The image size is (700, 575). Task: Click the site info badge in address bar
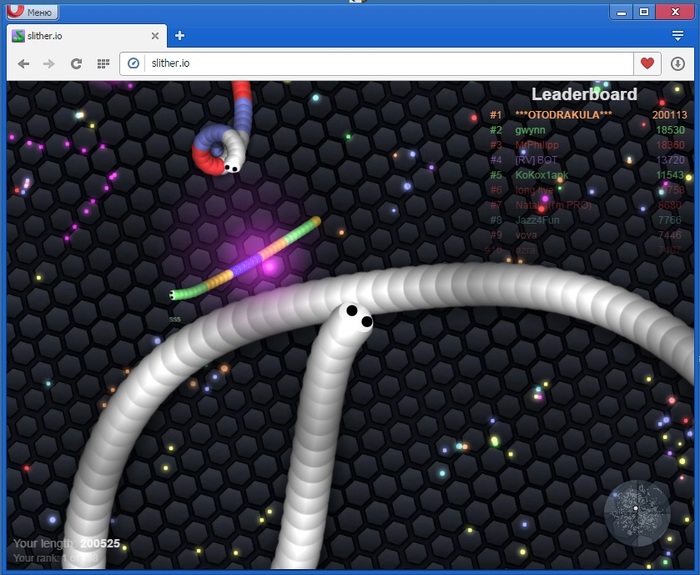coord(133,63)
